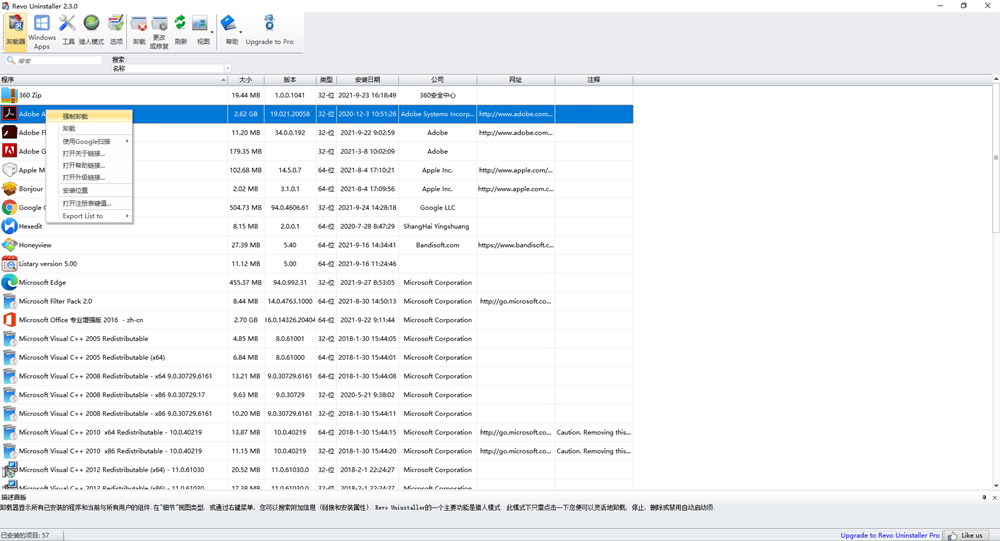Click the Listary version 5.00 icon

point(9,263)
